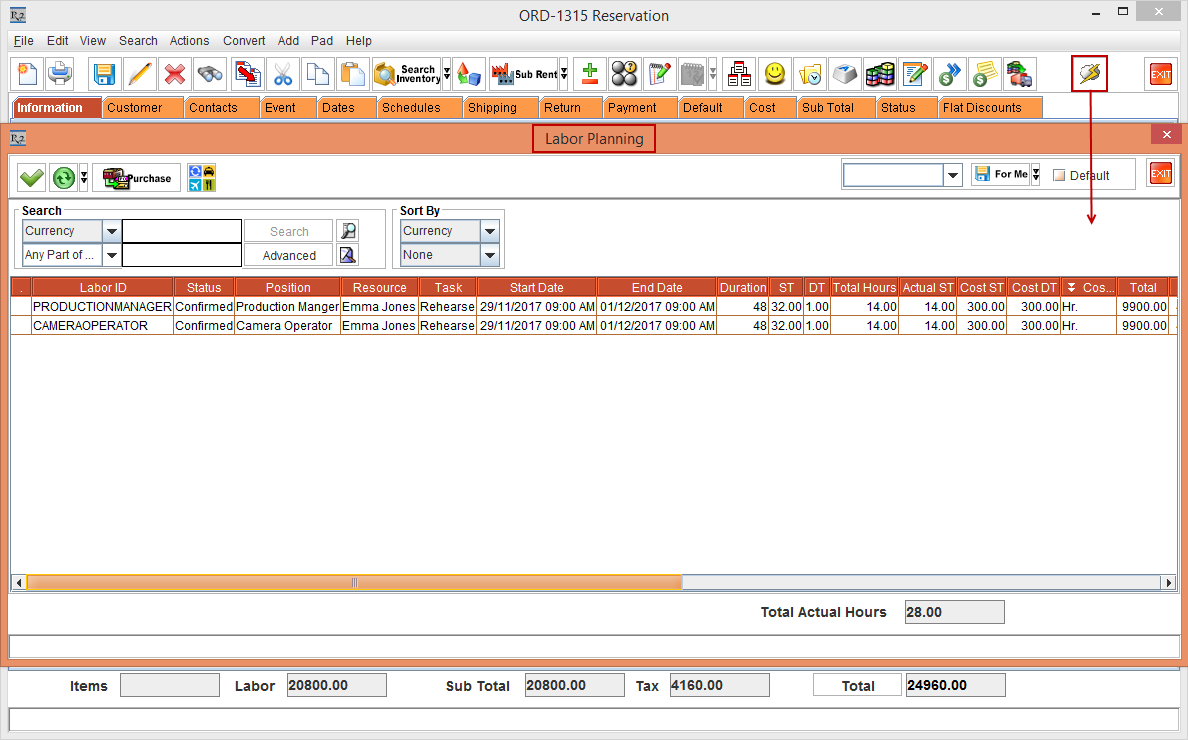This screenshot has width=1188, height=740.
Task: Cut using the scissors icon
Action: coord(283,73)
